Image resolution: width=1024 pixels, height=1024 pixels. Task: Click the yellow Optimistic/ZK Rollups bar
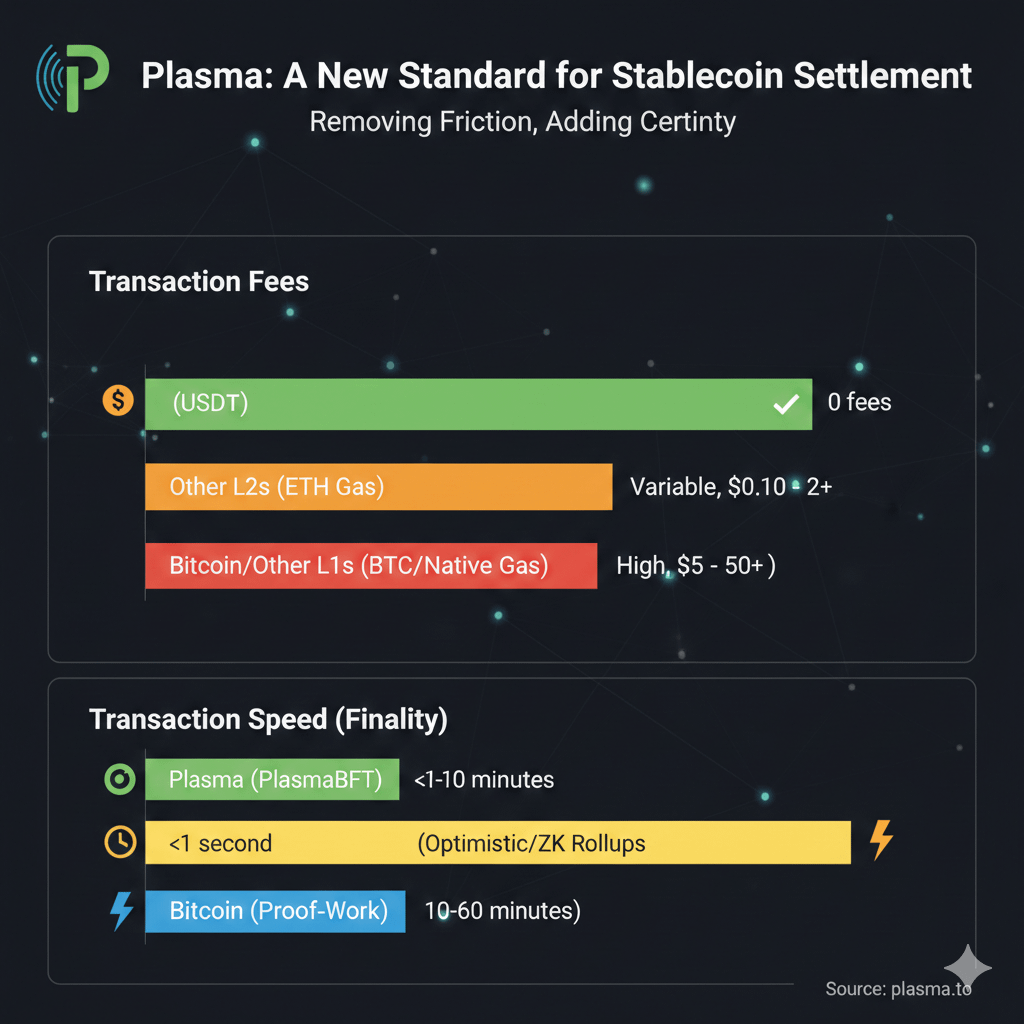[x=497, y=843]
